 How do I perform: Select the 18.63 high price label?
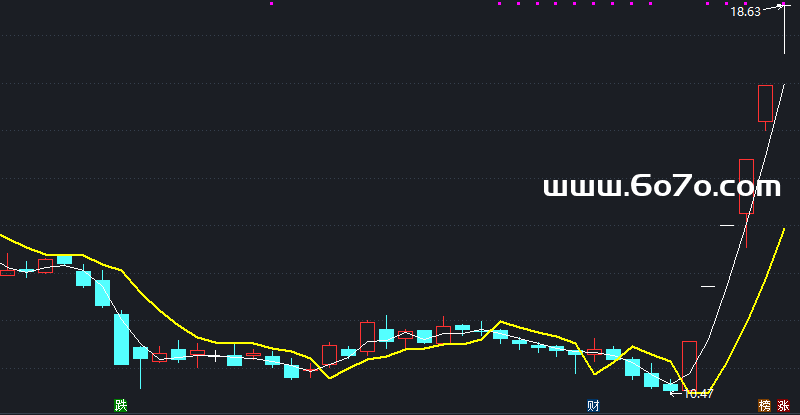[x=745, y=12]
